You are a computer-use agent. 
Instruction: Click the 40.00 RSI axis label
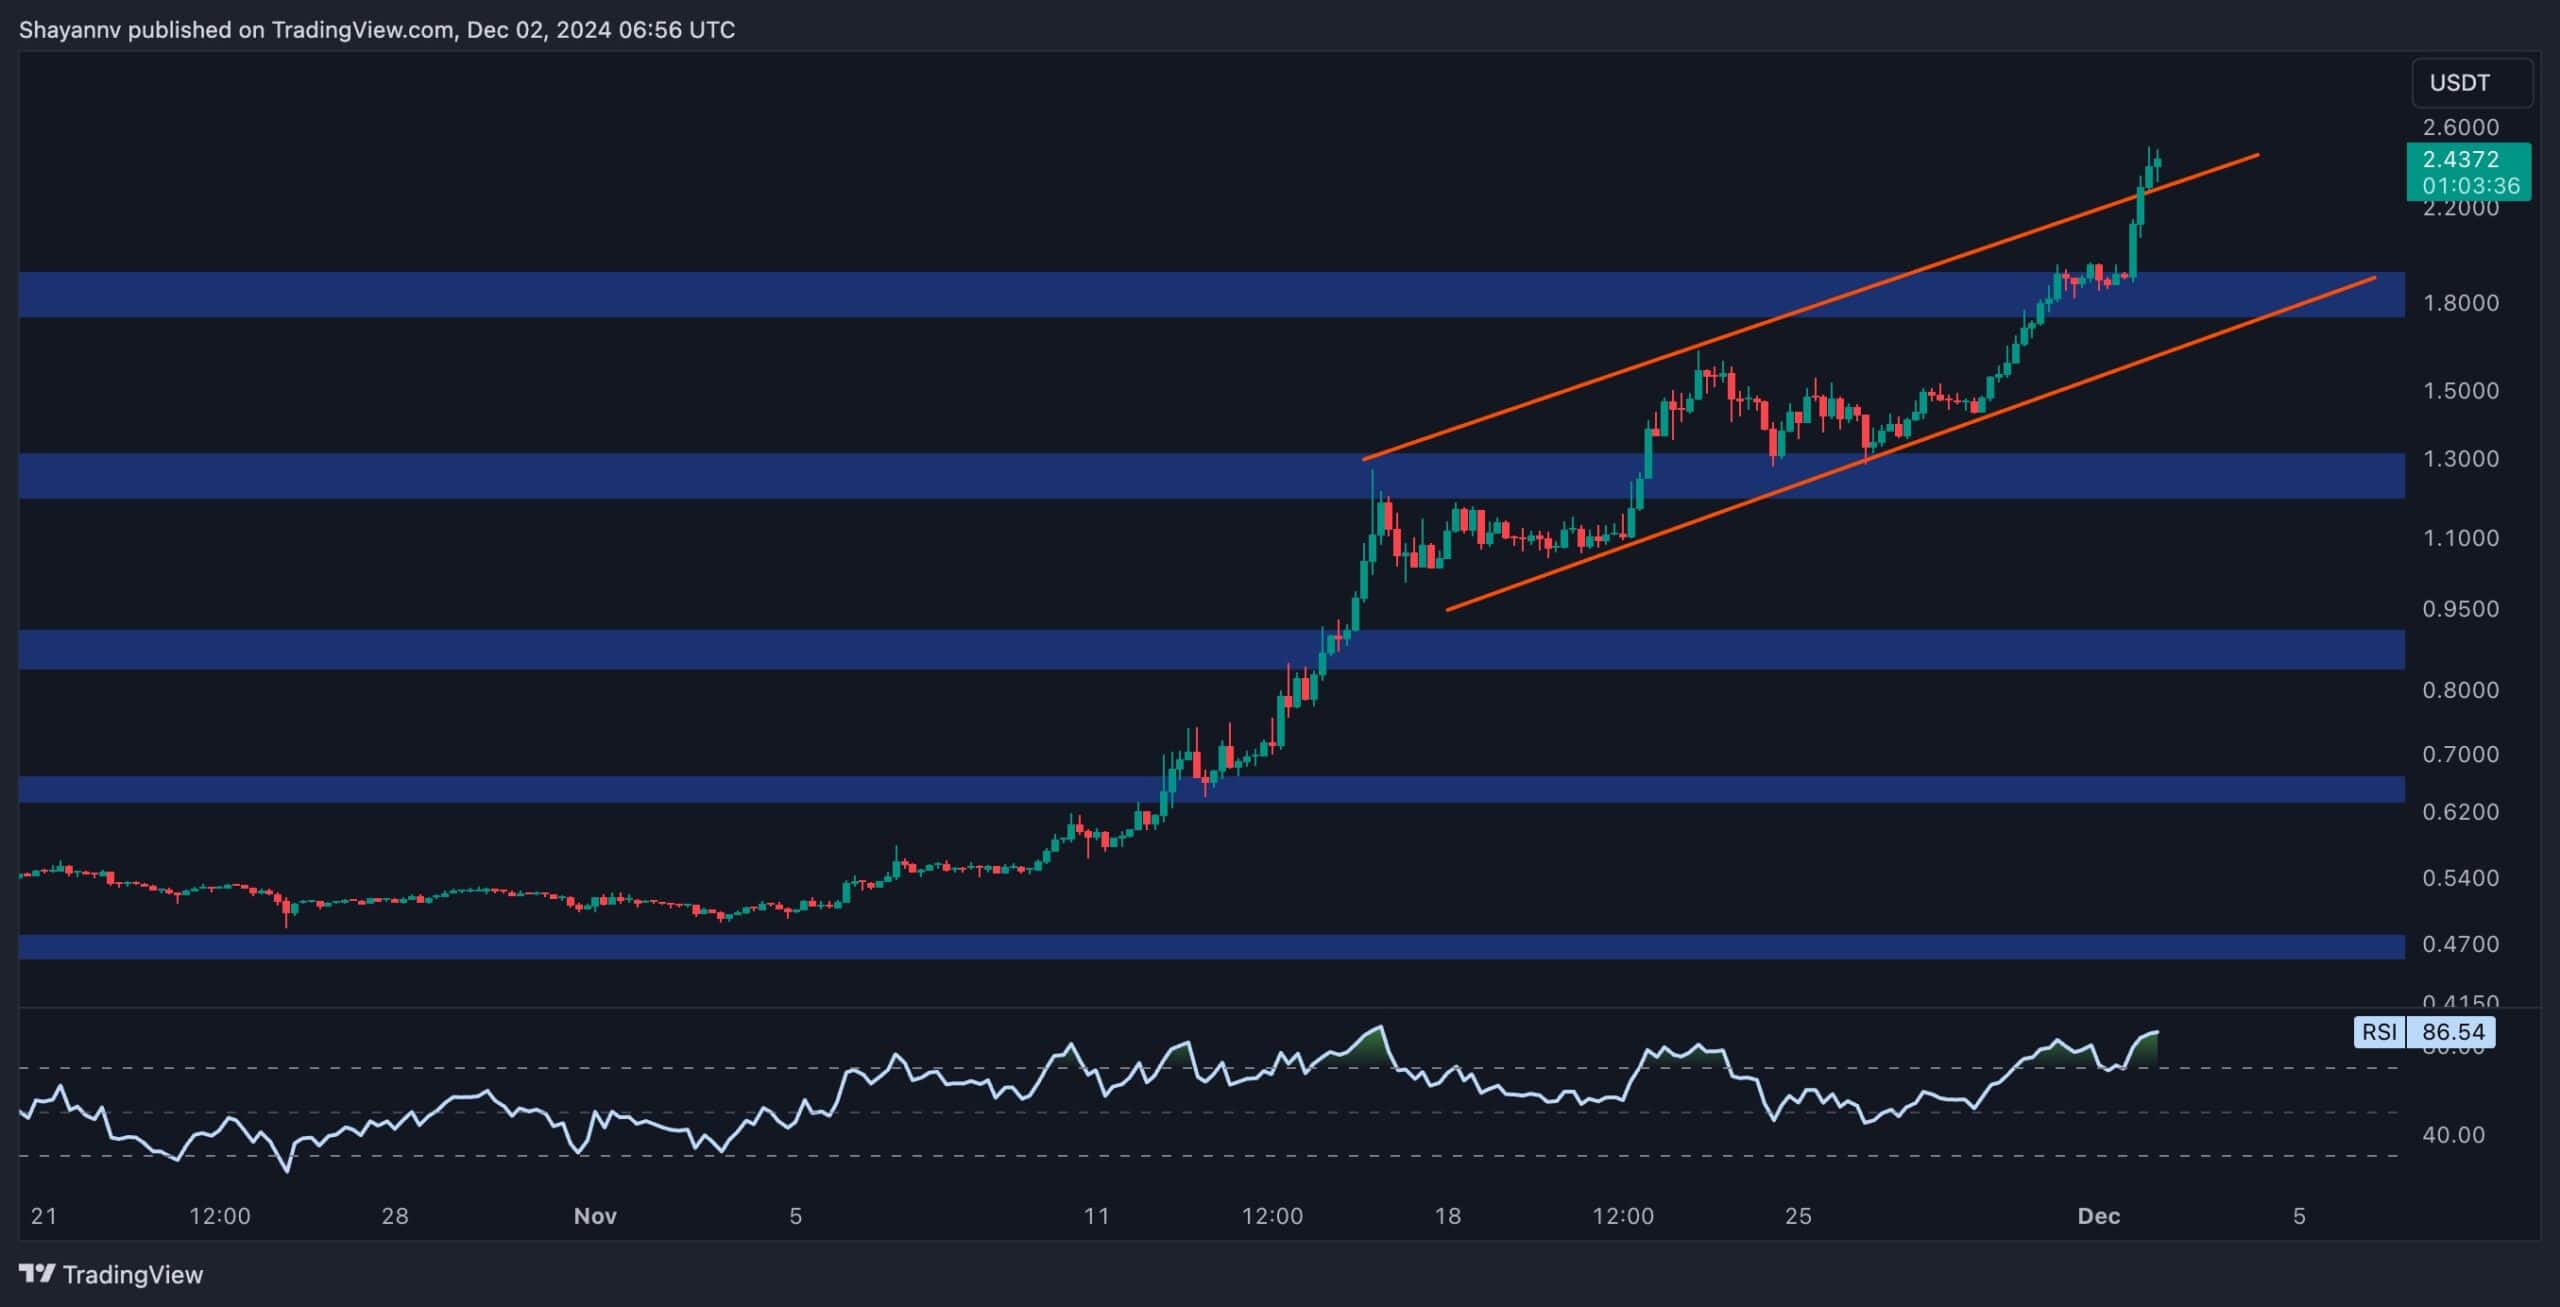2453,1135
